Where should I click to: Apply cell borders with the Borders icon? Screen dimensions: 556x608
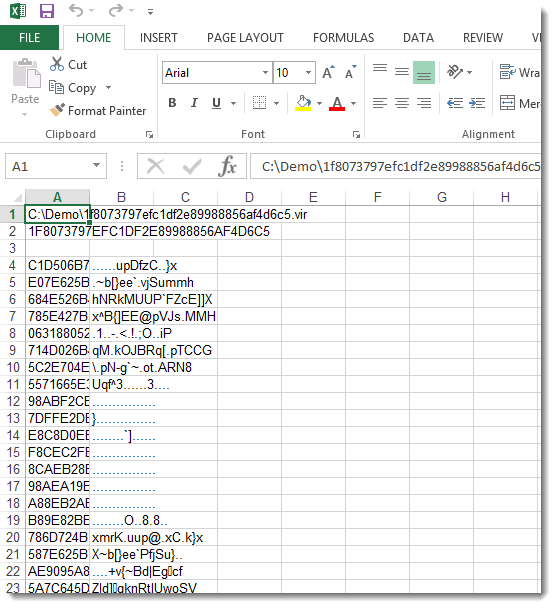tap(259, 103)
